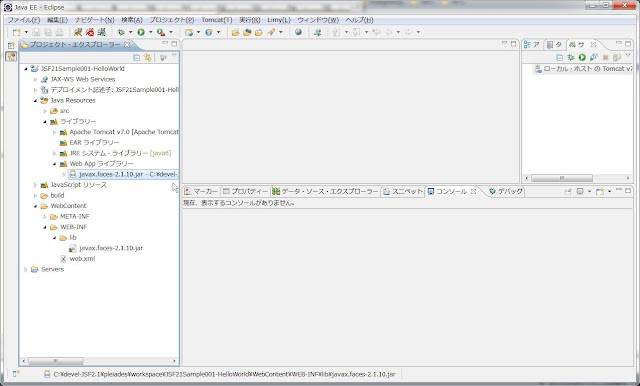640x386 pixels.
Task: Click the Pin Console icon
Action: coord(568,191)
